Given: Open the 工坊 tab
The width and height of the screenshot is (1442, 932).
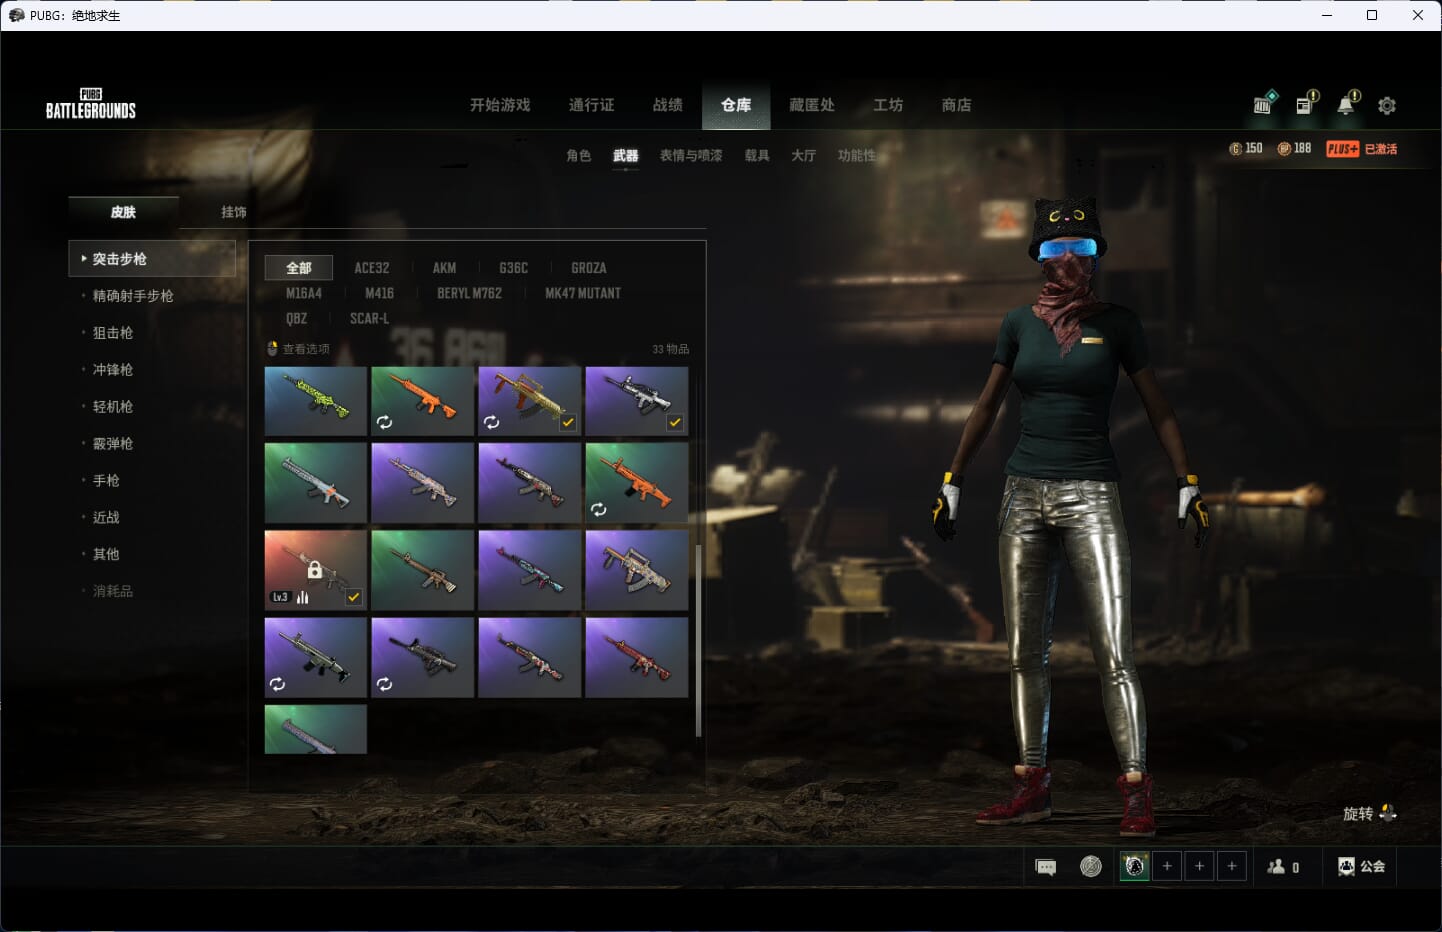Looking at the screenshot, I should pyautogui.click(x=888, y=105).
